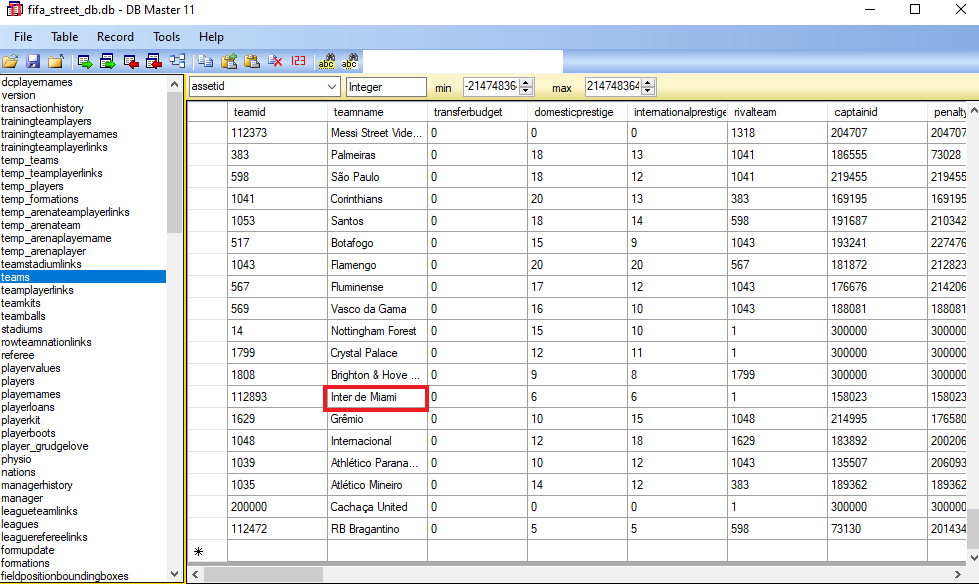The width and height of the screenshot is (979, 584).
Task: Open the Help menu
Action: [211, 37]
